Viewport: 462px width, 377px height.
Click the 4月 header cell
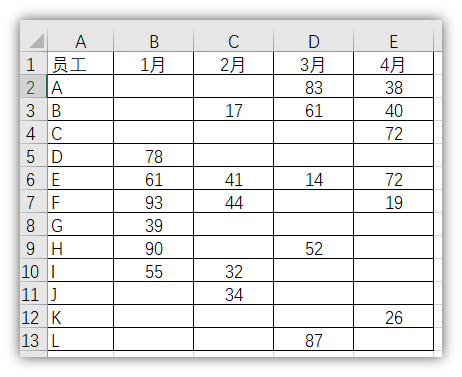(x=394, y=63)
